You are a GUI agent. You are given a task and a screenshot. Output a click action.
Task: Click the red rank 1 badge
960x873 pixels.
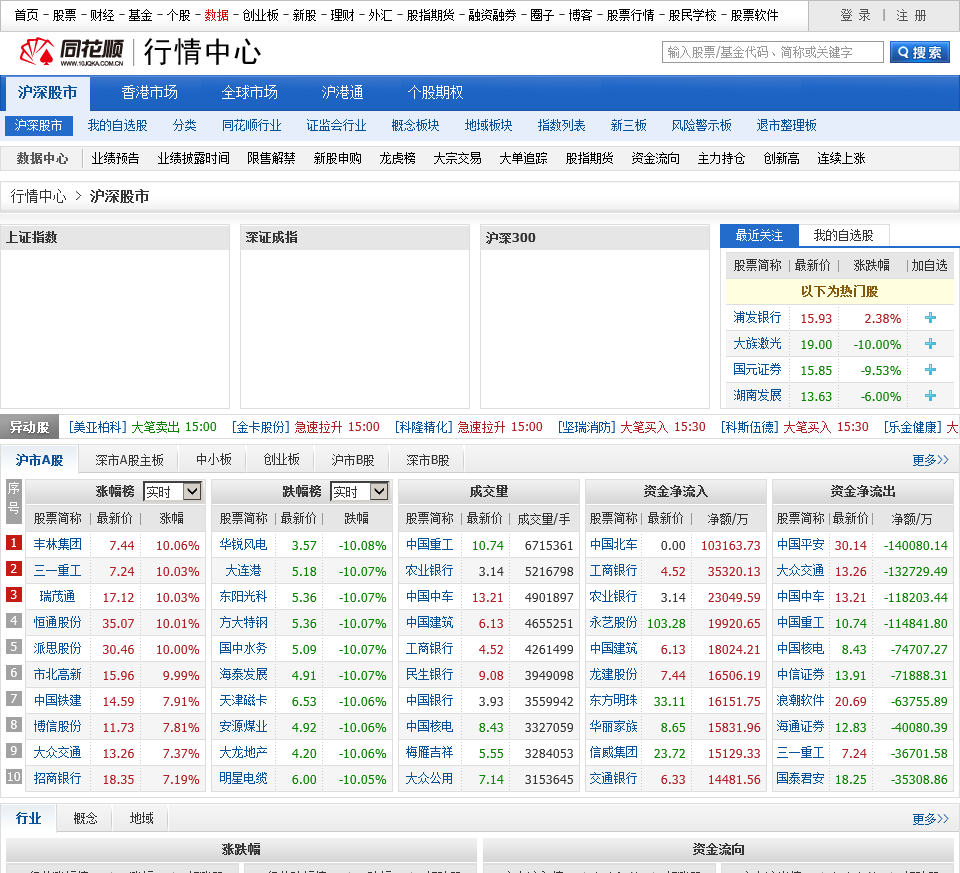click(14, 543)
